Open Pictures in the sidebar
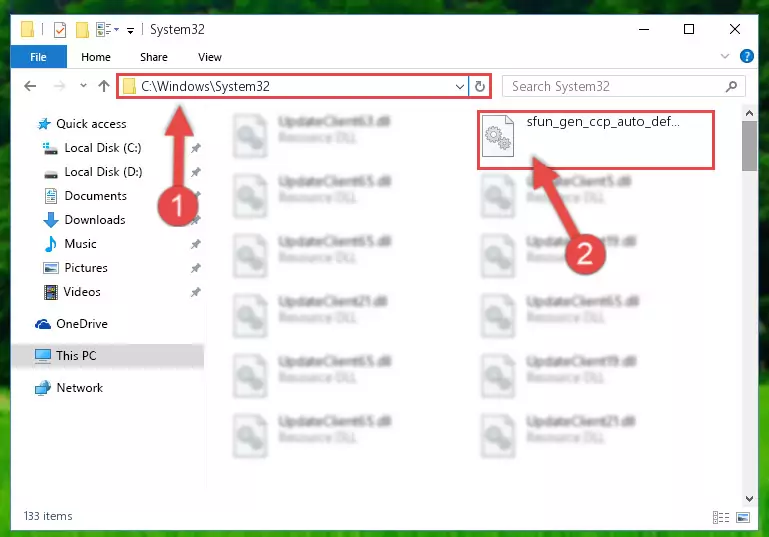The image size is (769, 537). tap(86, 268)
